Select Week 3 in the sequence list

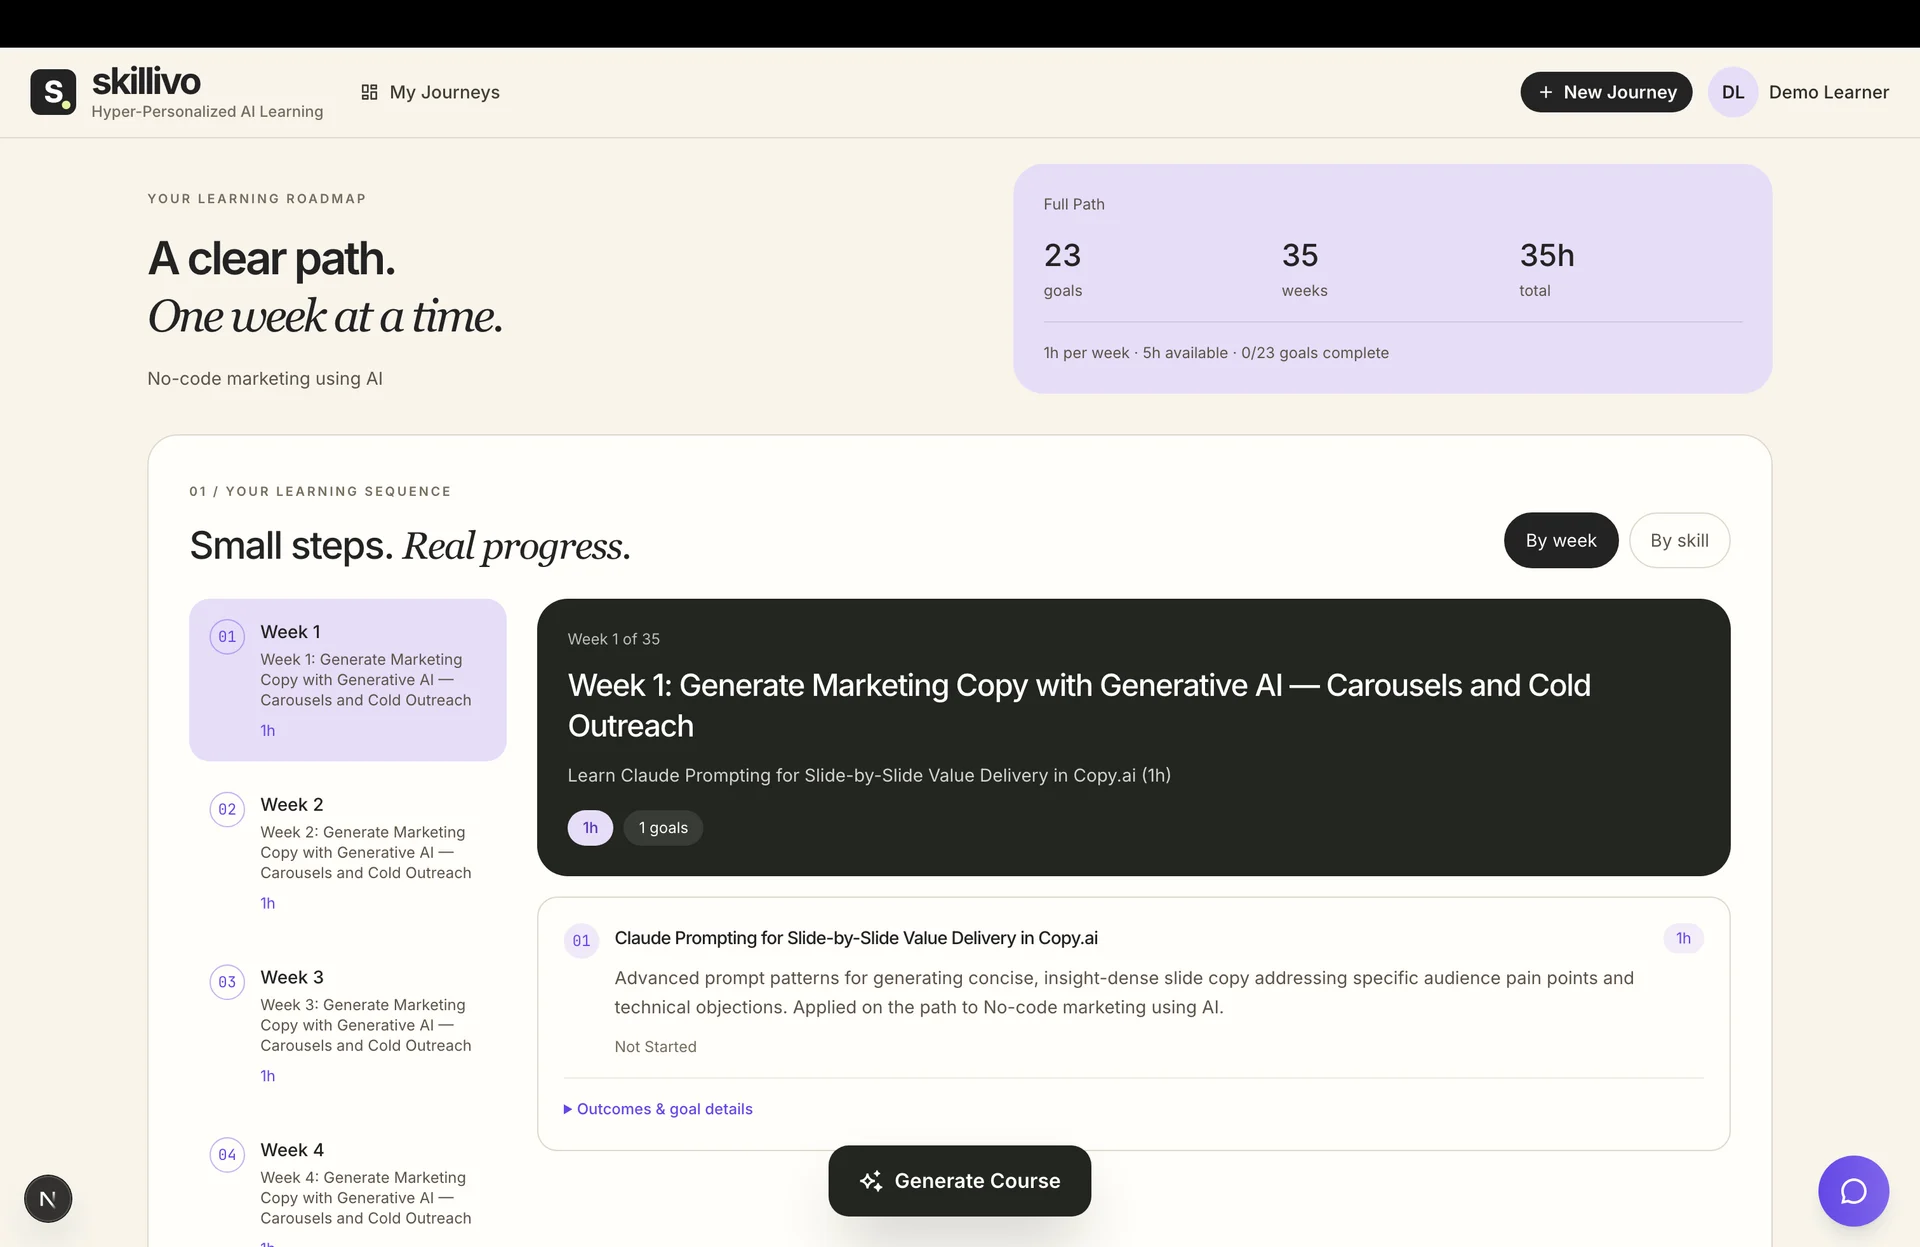pyautogui.click(x=348, y=1025)
